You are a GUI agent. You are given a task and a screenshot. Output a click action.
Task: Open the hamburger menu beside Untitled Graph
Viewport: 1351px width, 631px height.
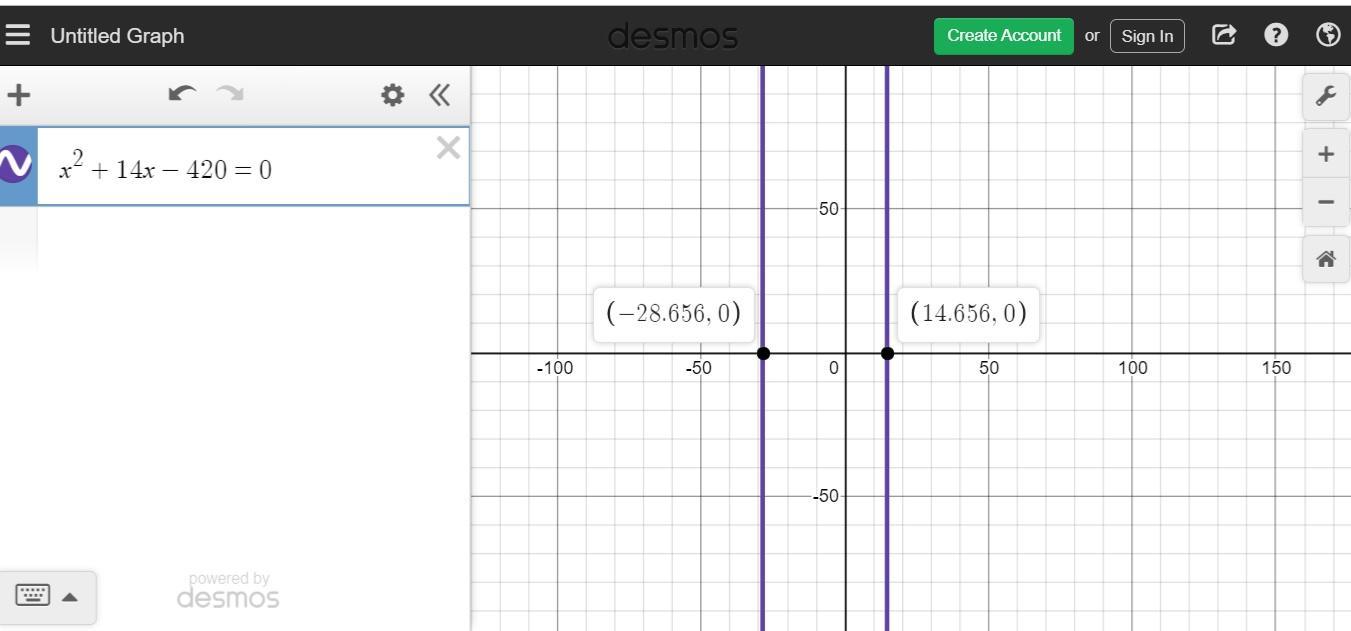click(17, 35)
